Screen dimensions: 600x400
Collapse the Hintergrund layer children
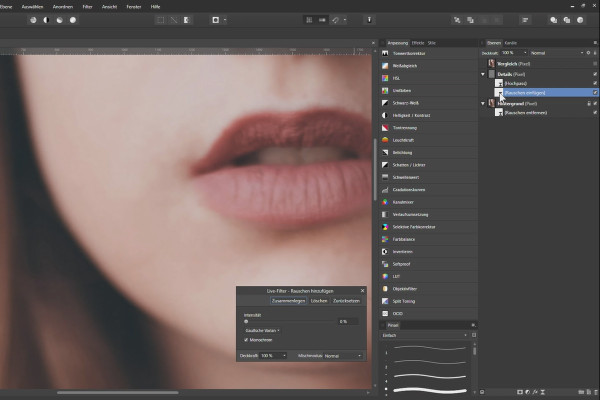[483, 103]
